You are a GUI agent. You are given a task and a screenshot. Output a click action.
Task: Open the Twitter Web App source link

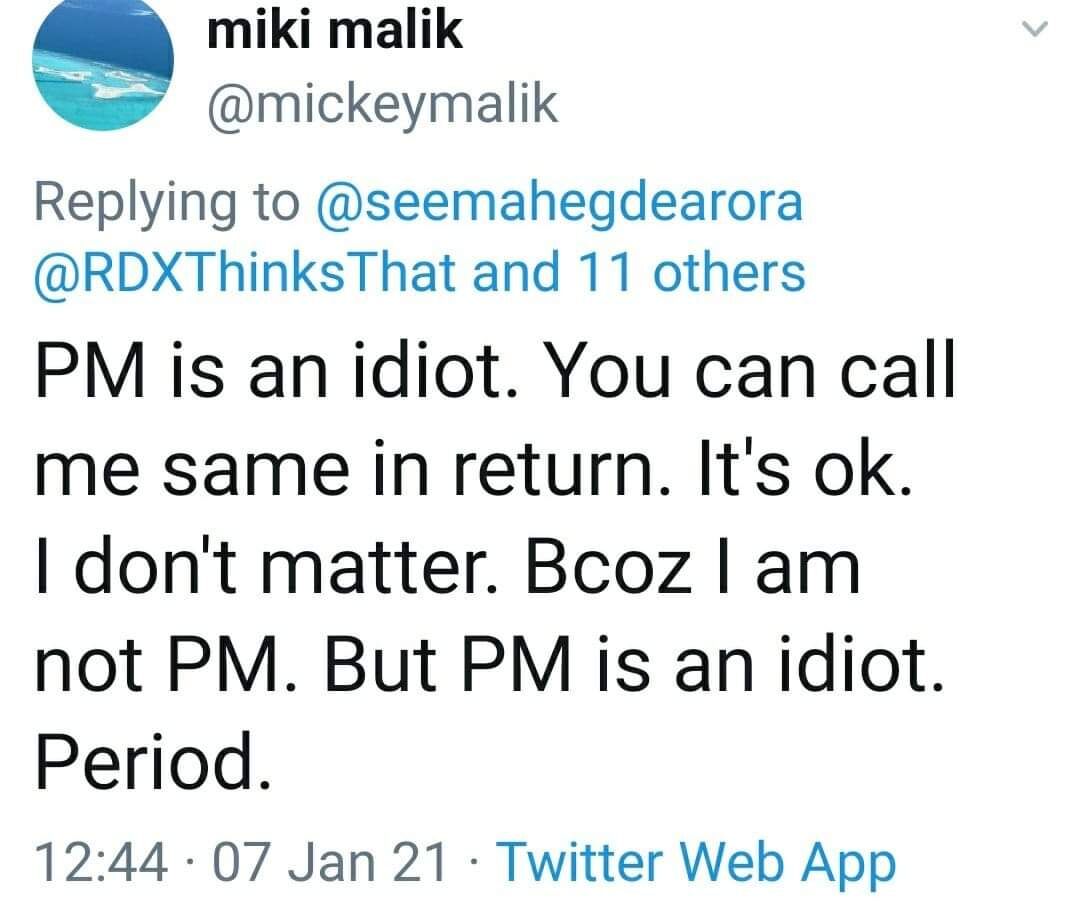click(x=695, y=862)
